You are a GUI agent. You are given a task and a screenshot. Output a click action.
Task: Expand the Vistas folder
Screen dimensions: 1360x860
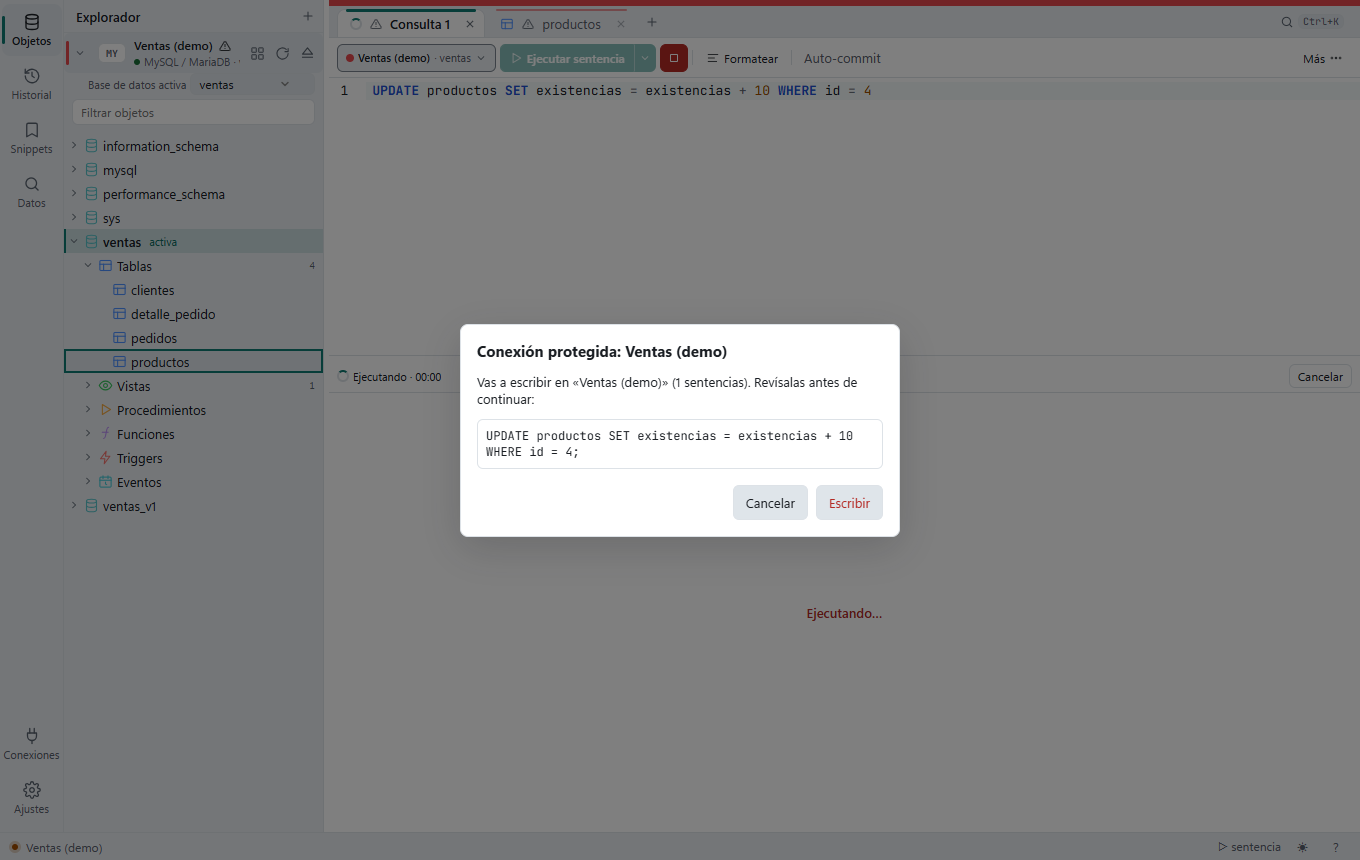(x=88, y=386)
